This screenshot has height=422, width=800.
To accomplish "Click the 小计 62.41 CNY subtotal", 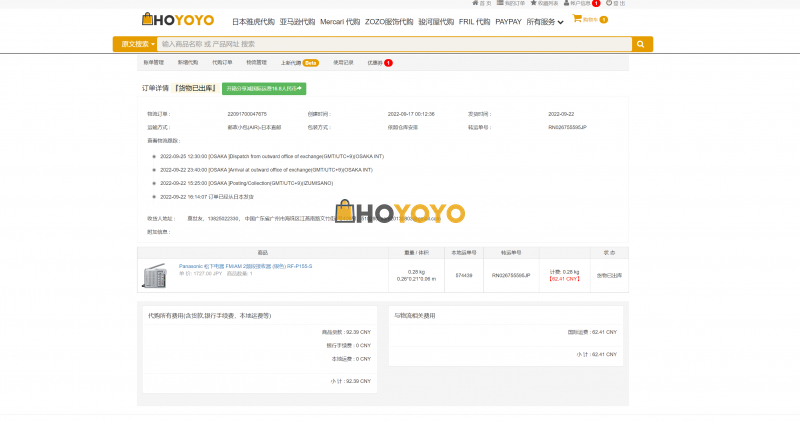I will pyautogui.click(x=596, y=355).
